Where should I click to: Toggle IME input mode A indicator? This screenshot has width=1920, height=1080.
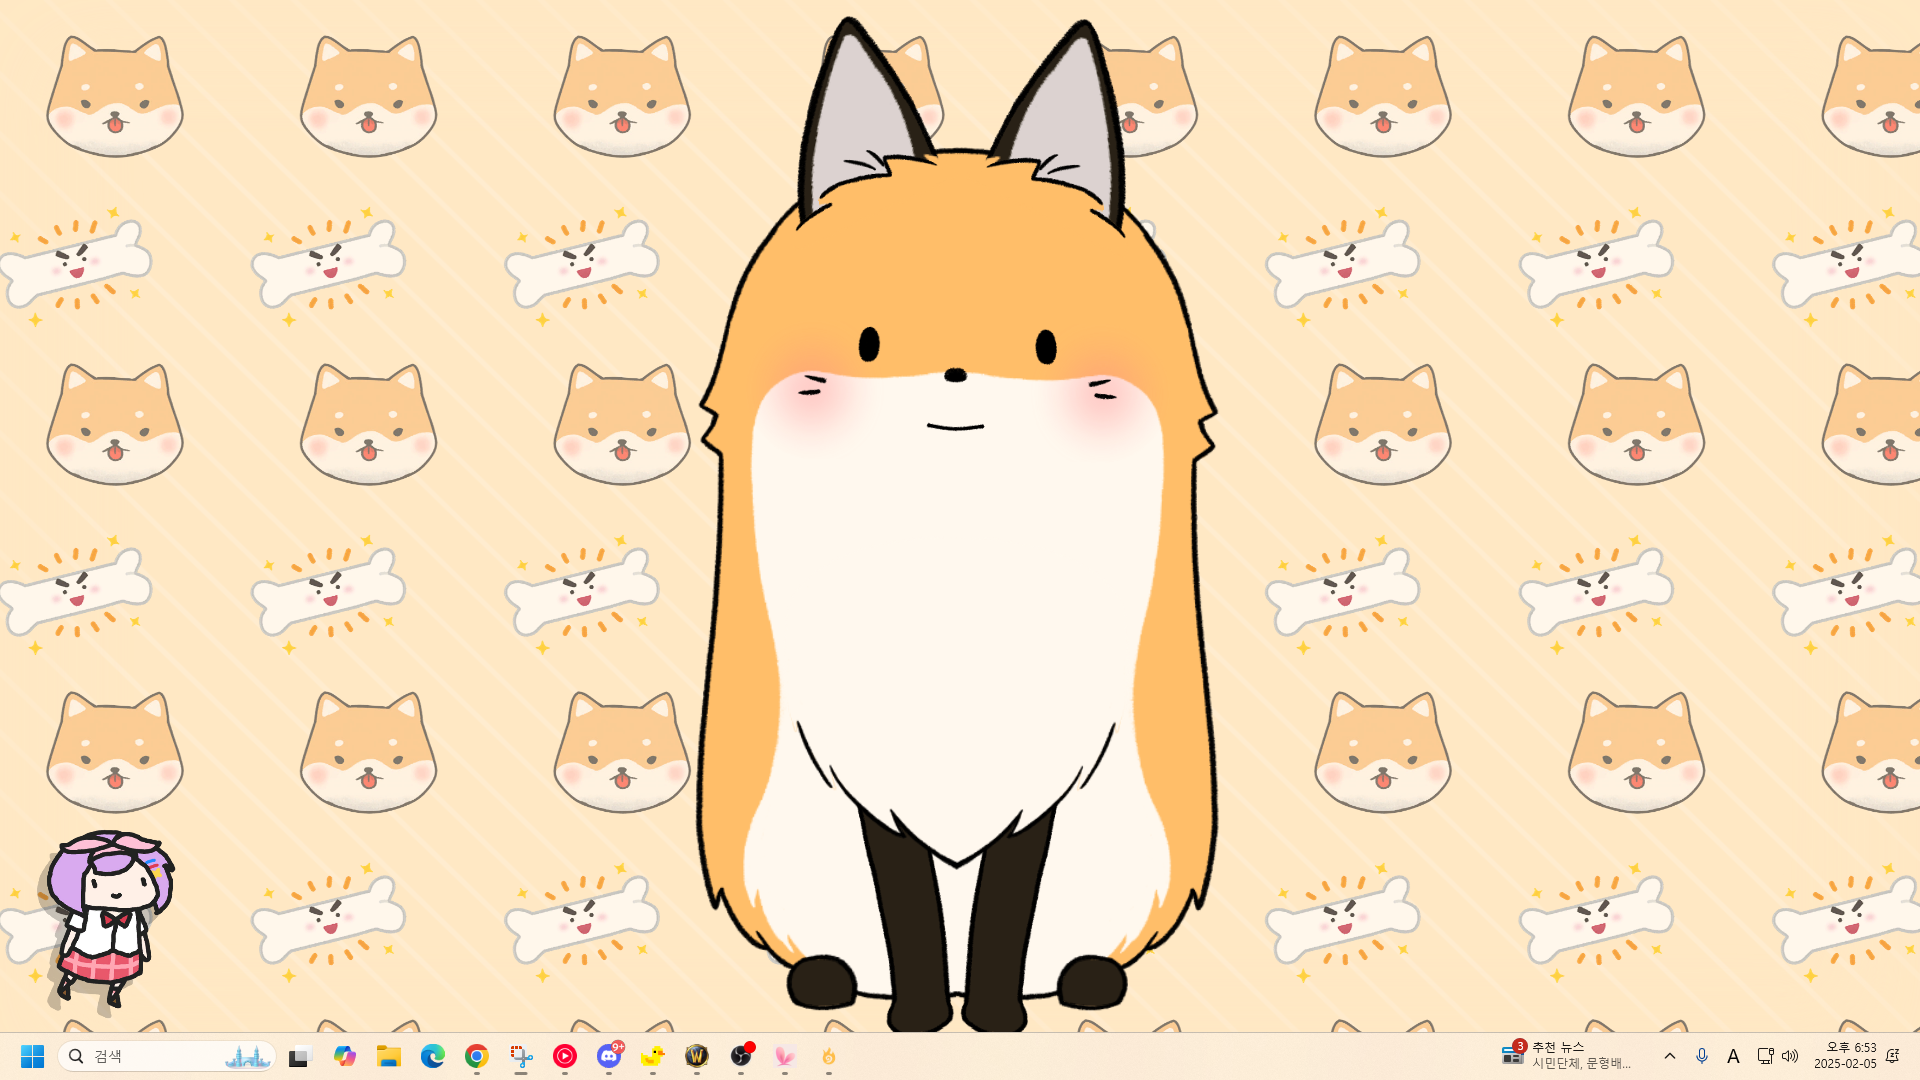(x=1734, y=1056)
